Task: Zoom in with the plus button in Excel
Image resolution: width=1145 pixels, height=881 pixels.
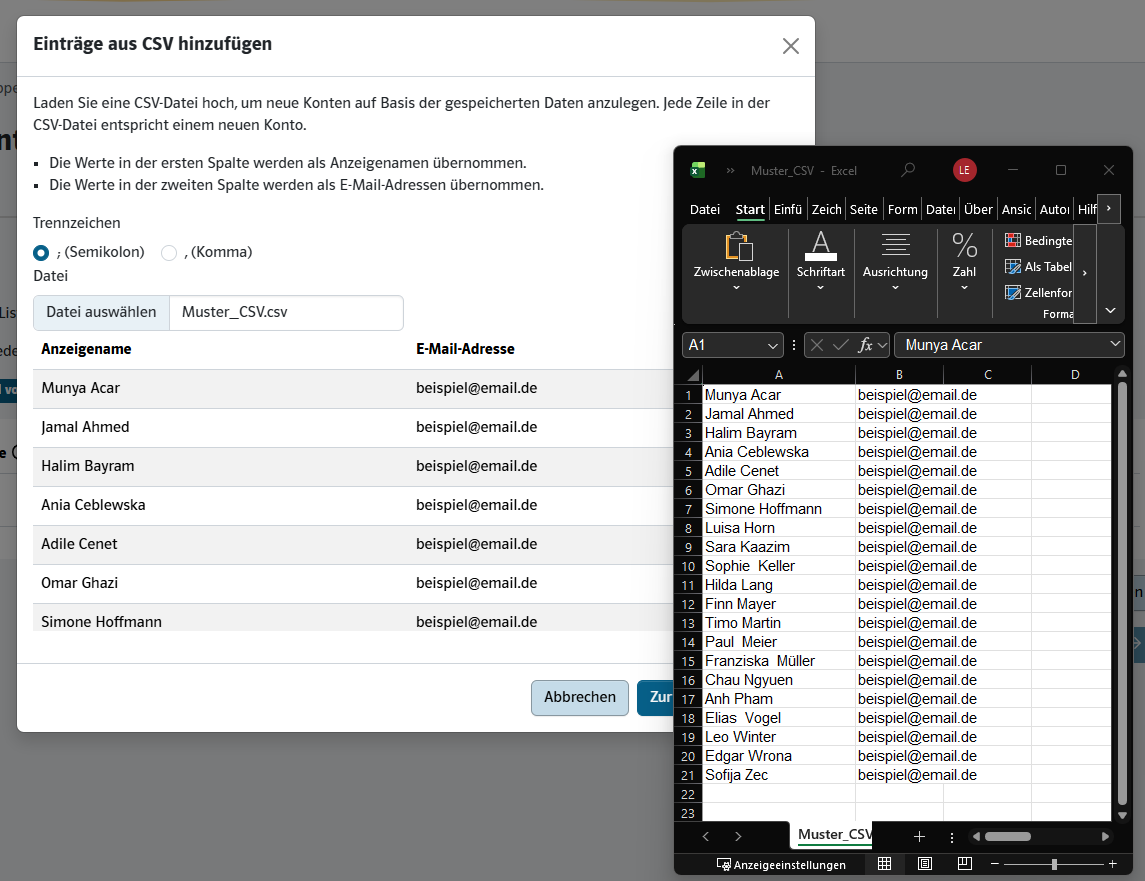Action: [1112, 864]
